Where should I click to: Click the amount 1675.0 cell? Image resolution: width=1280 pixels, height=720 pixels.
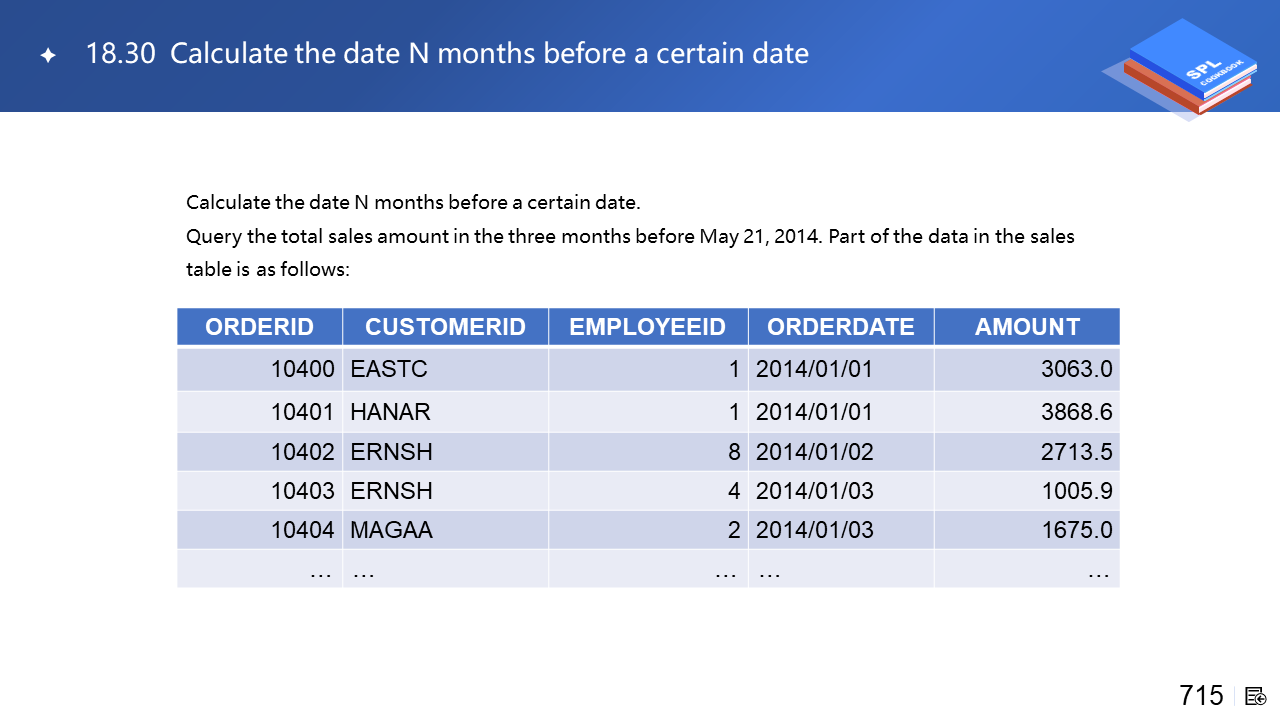(x=1076, y=530)
